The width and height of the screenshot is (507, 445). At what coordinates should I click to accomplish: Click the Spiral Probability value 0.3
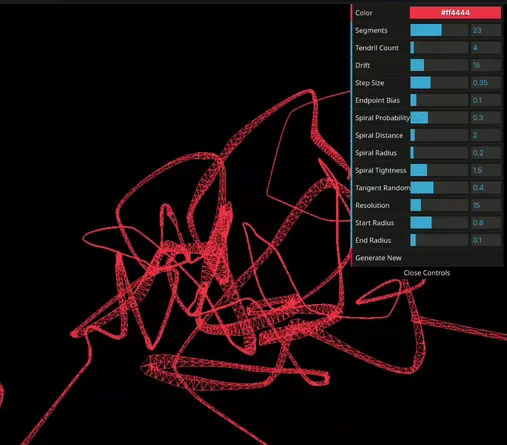(x=486, y=118)
